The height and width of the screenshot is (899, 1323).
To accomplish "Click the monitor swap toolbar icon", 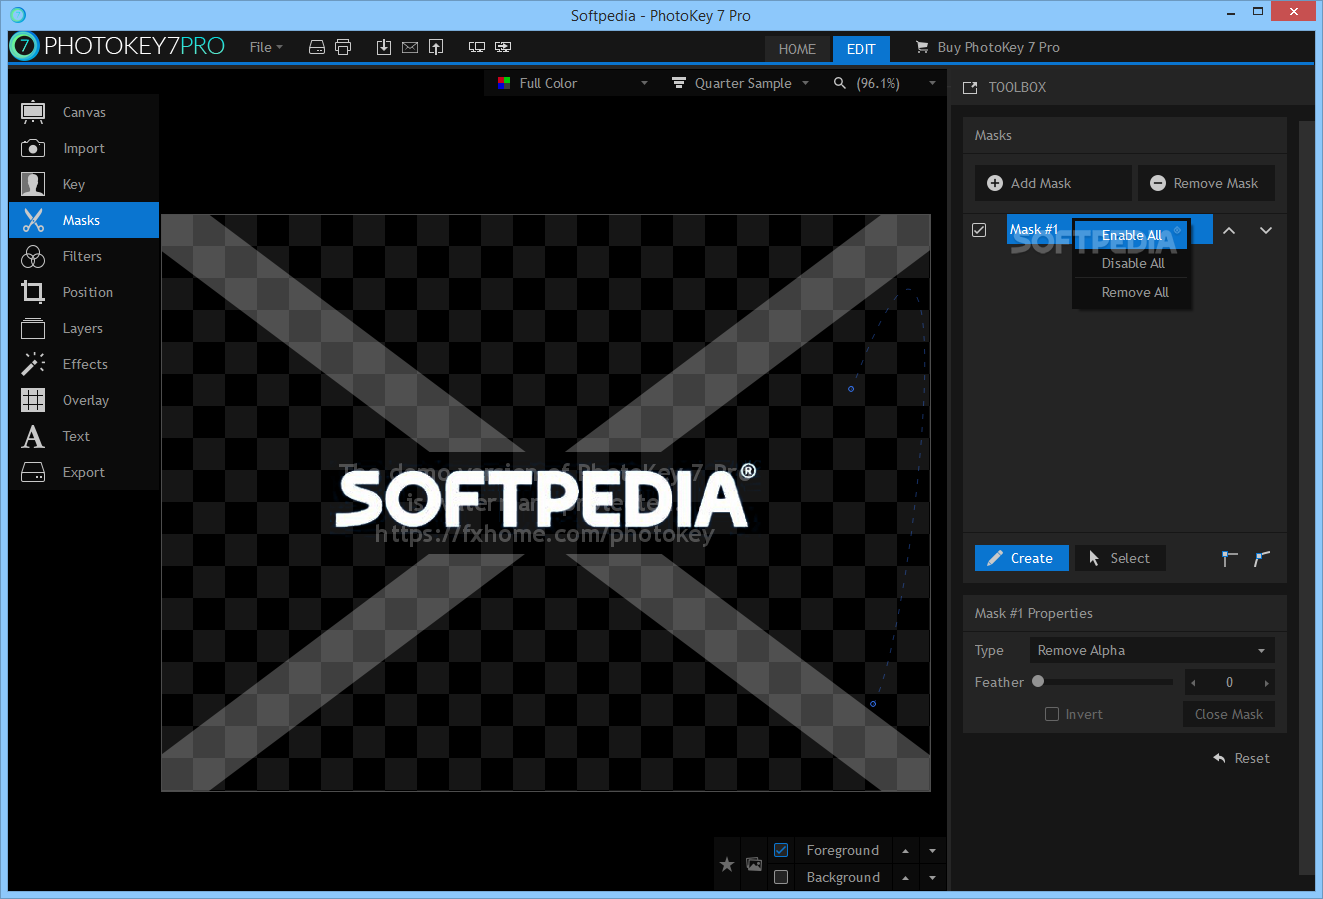I will click(503, 47).
